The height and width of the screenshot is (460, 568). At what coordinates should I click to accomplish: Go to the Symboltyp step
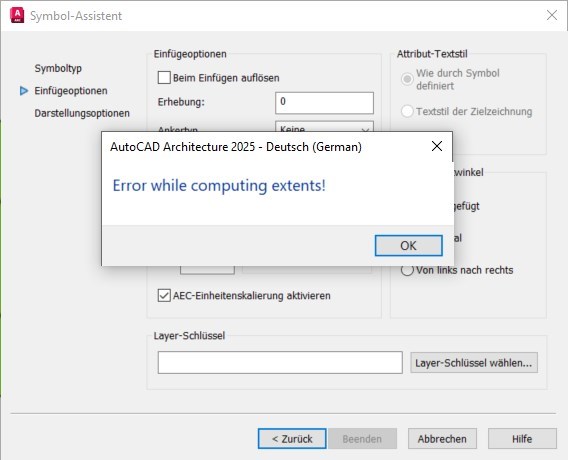coord(58,68)
